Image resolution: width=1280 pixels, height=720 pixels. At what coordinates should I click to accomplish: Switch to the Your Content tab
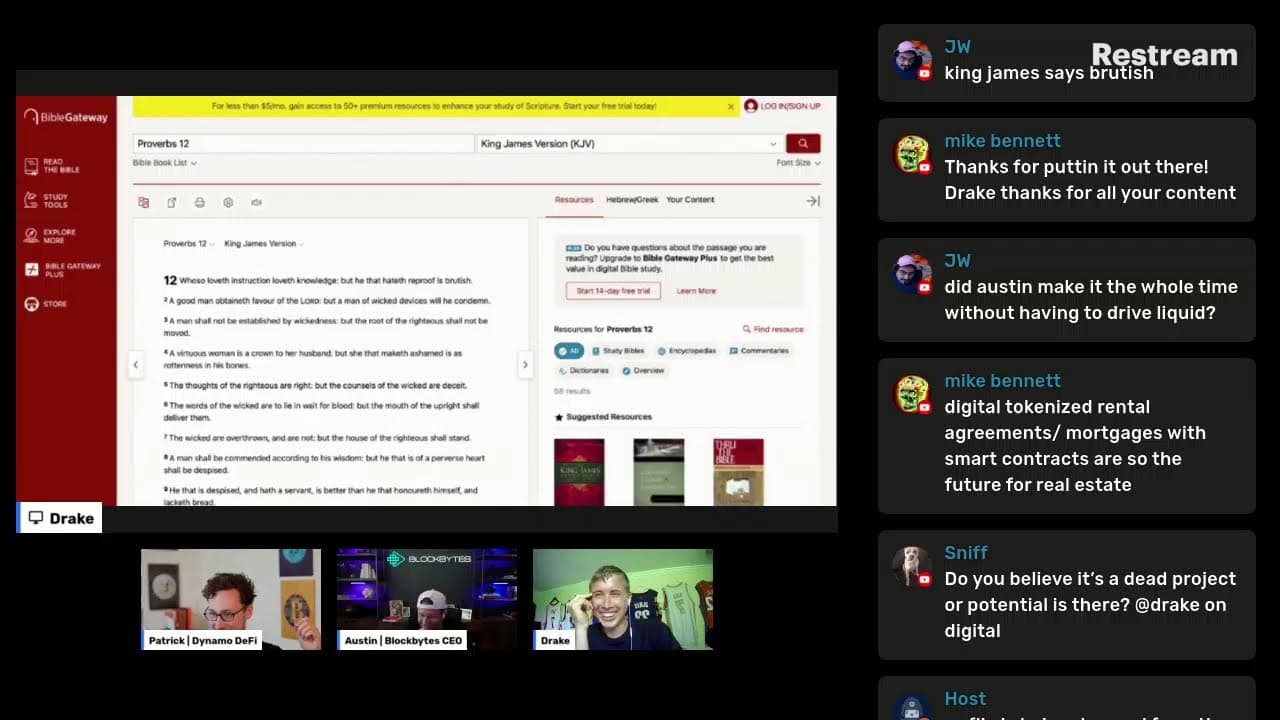click(x=690, y=200)
